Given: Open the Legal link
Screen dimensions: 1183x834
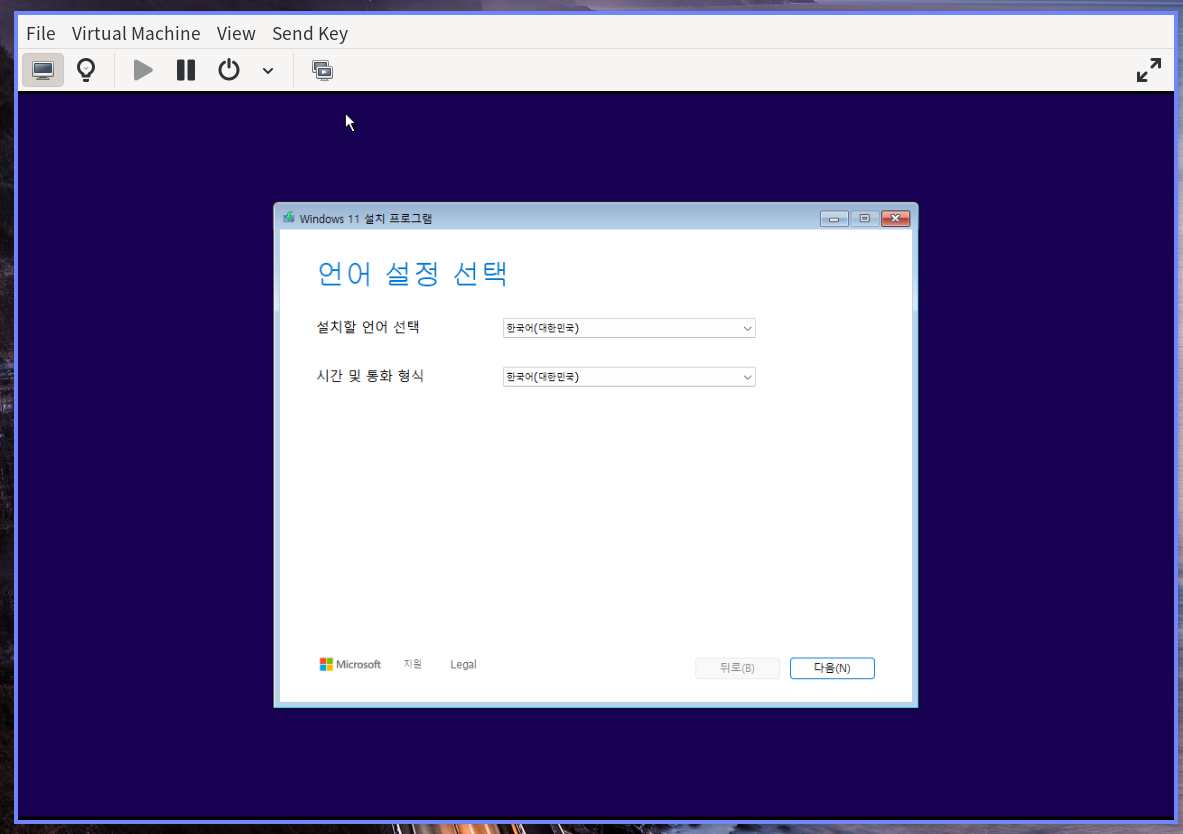Looking at the screenshot, I should (x=463, y=663).
